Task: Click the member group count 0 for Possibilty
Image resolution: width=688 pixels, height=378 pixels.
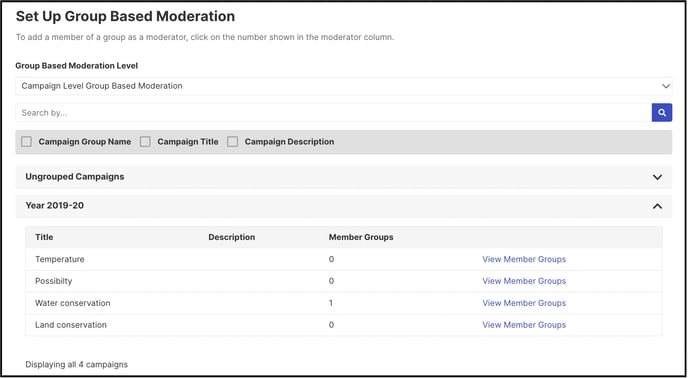Action: (x=331, y=281)
